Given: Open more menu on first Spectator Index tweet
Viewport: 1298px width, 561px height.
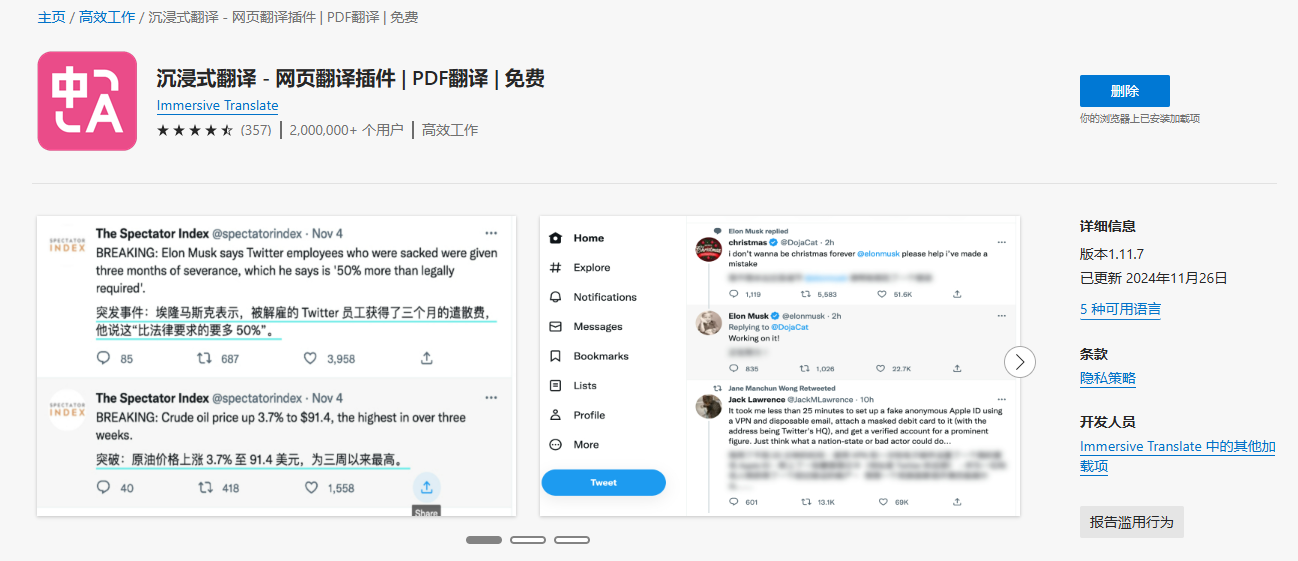Looking at the screenshot, I should coord(491,233).
